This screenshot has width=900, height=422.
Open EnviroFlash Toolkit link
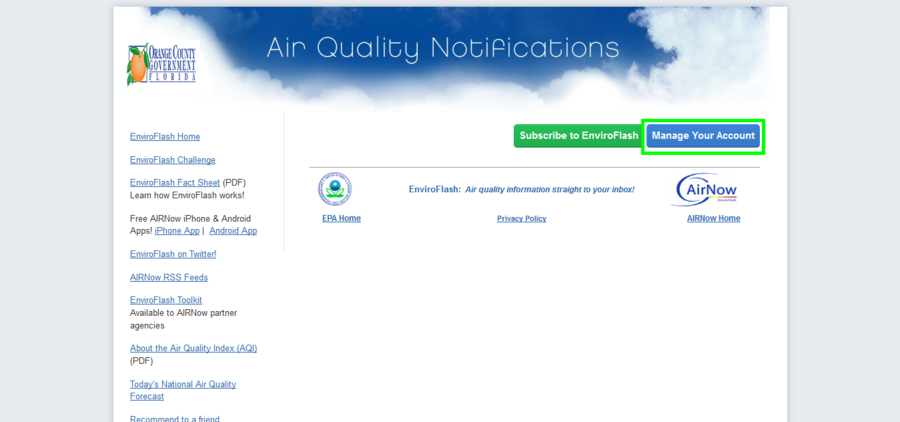point(166,300)
